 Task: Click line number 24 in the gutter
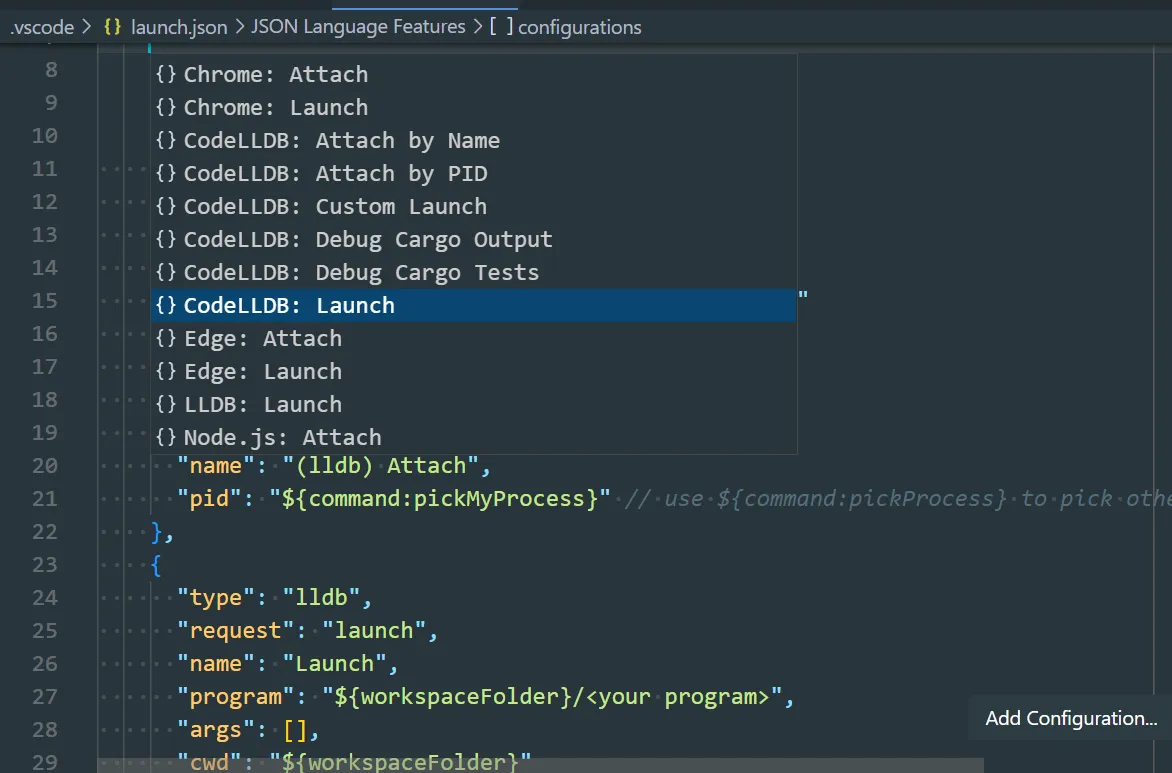click(45, 597)
